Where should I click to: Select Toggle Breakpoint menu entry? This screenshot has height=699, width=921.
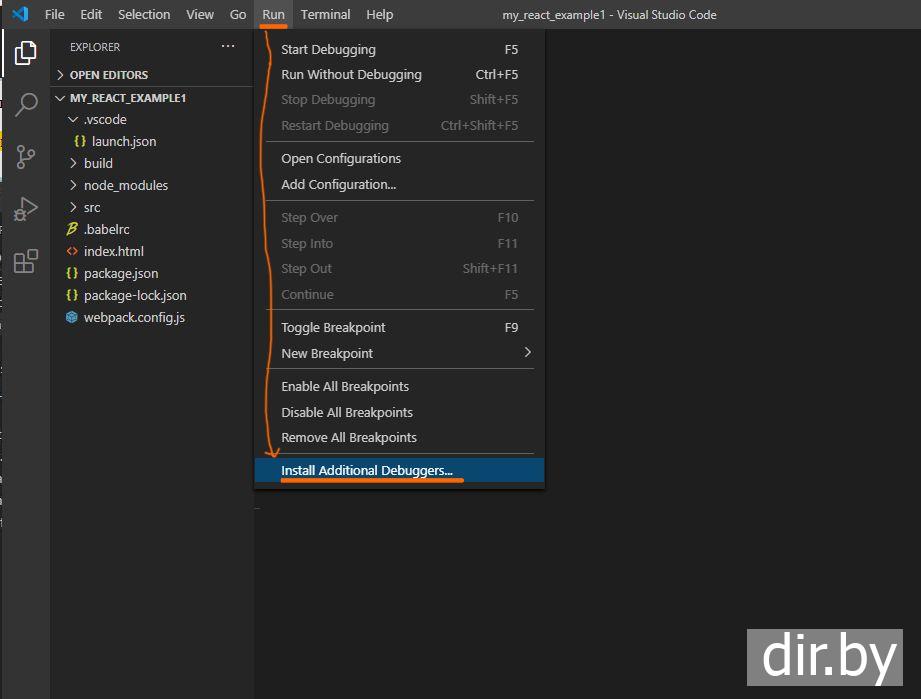click(333, 327)
